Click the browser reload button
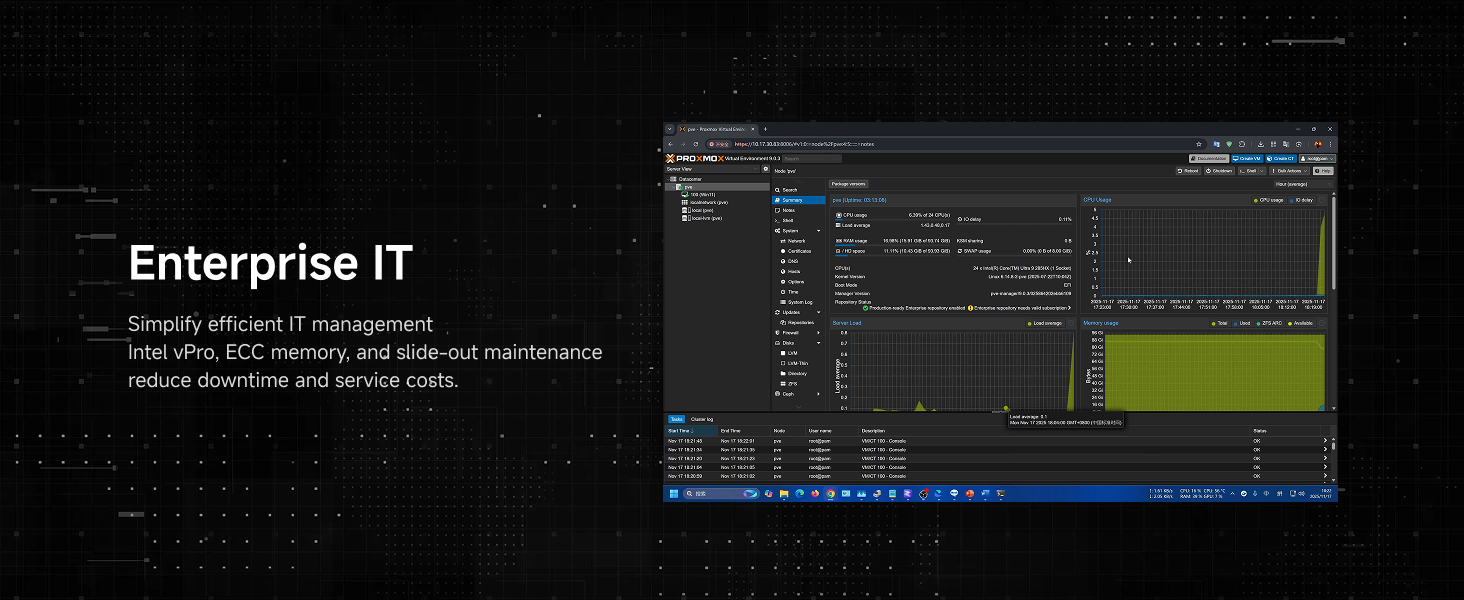Image resolution: width=1464 pixels, height=600 pixels. pyautogui.click(x=696, y=144)
